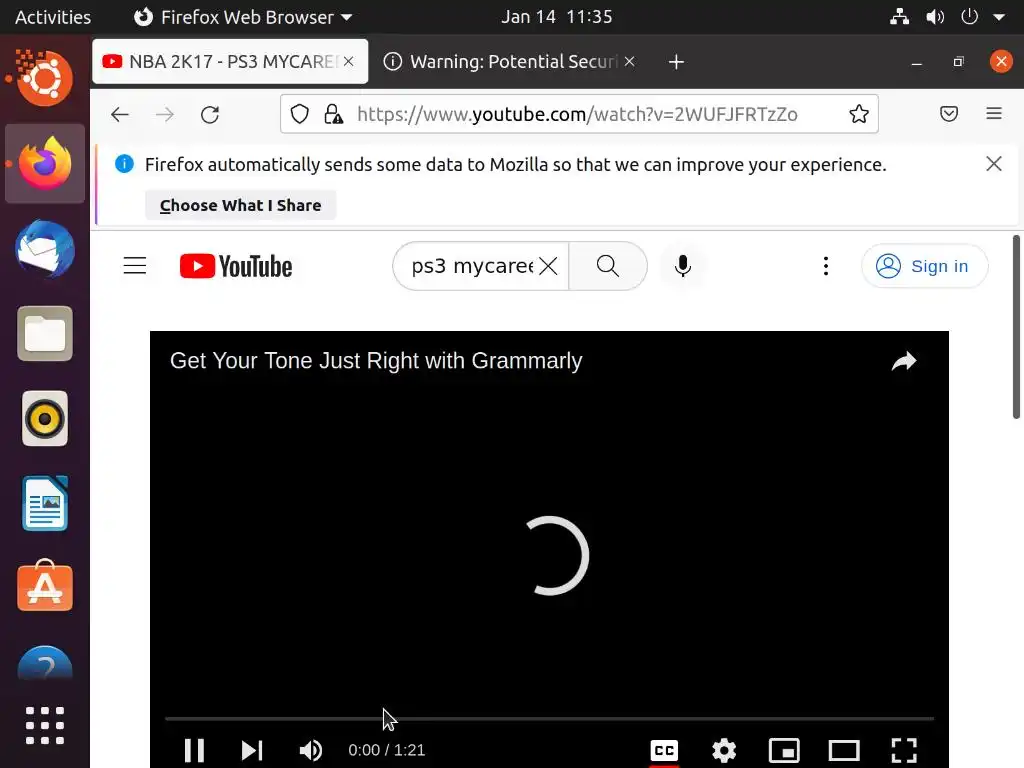Show applications grid in dock
Viewport: 1024px width, 768px height.
[44, 726]
